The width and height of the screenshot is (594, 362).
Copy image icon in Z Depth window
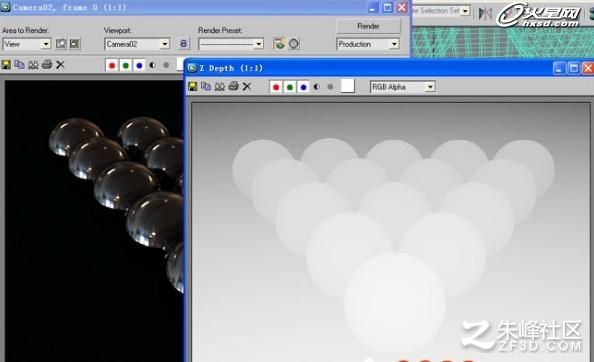206,87
